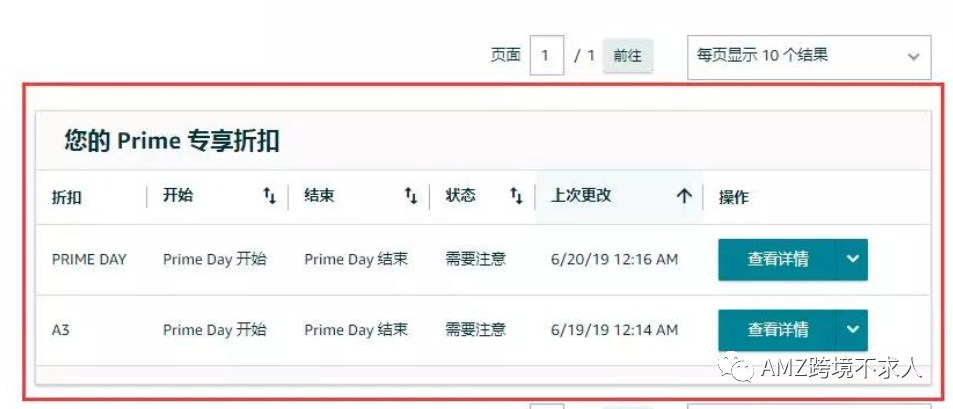Screen dimensions: 953x409
Task: Click 查看详情 for A3 discount
Action: point(777,330)
